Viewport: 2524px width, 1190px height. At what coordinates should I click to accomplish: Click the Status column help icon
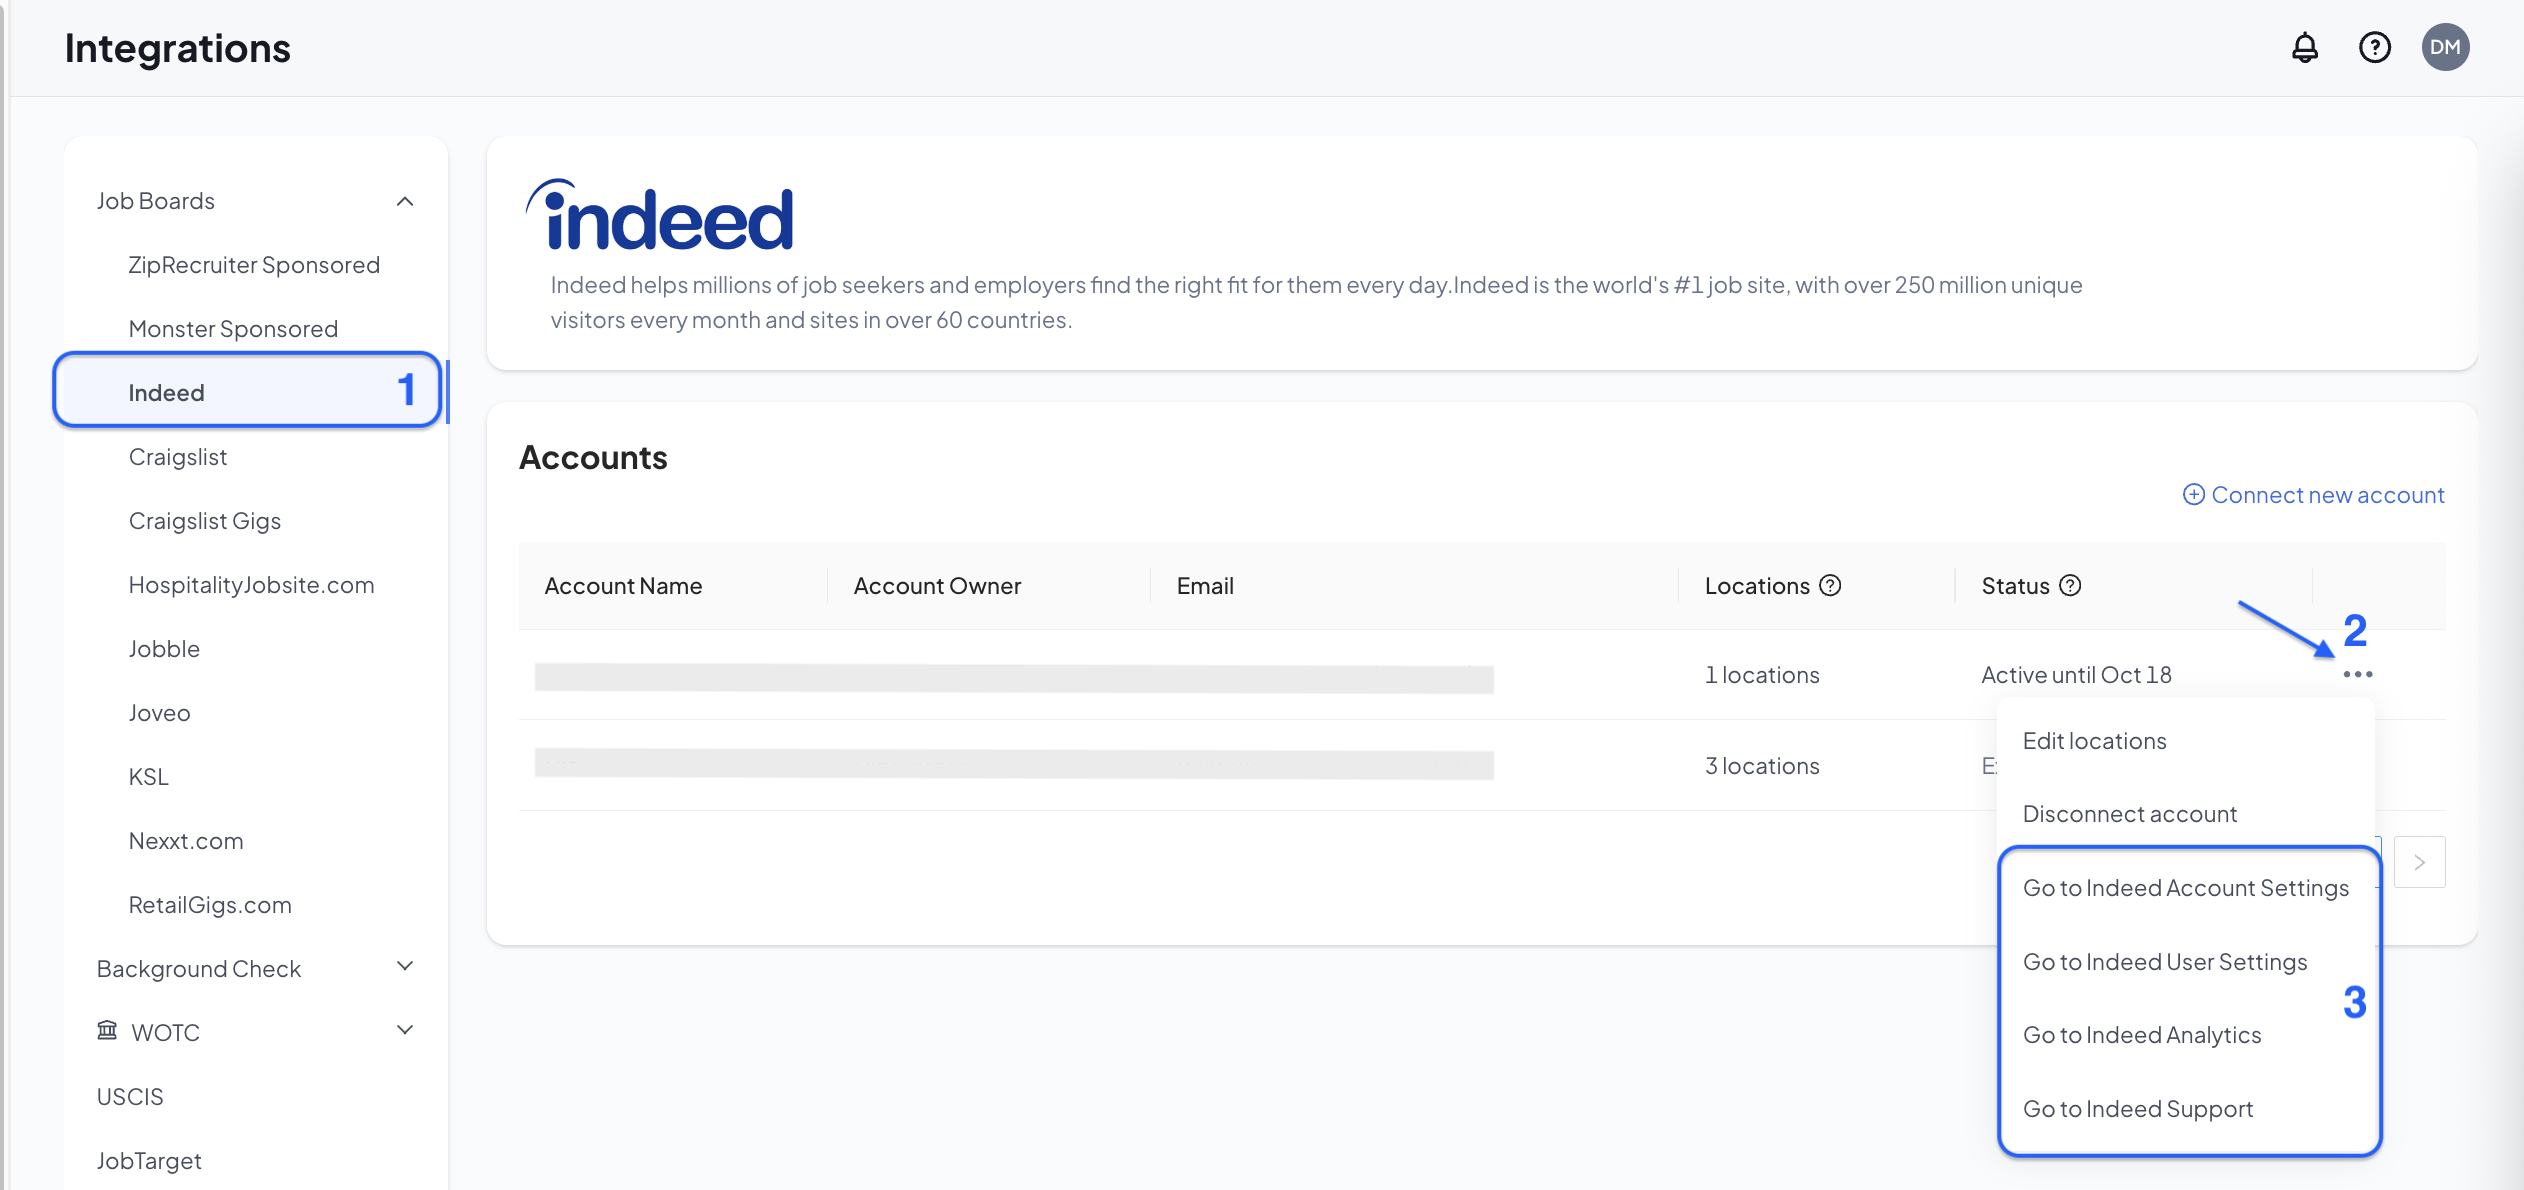pyautogui.click(x=2070, y=586)
